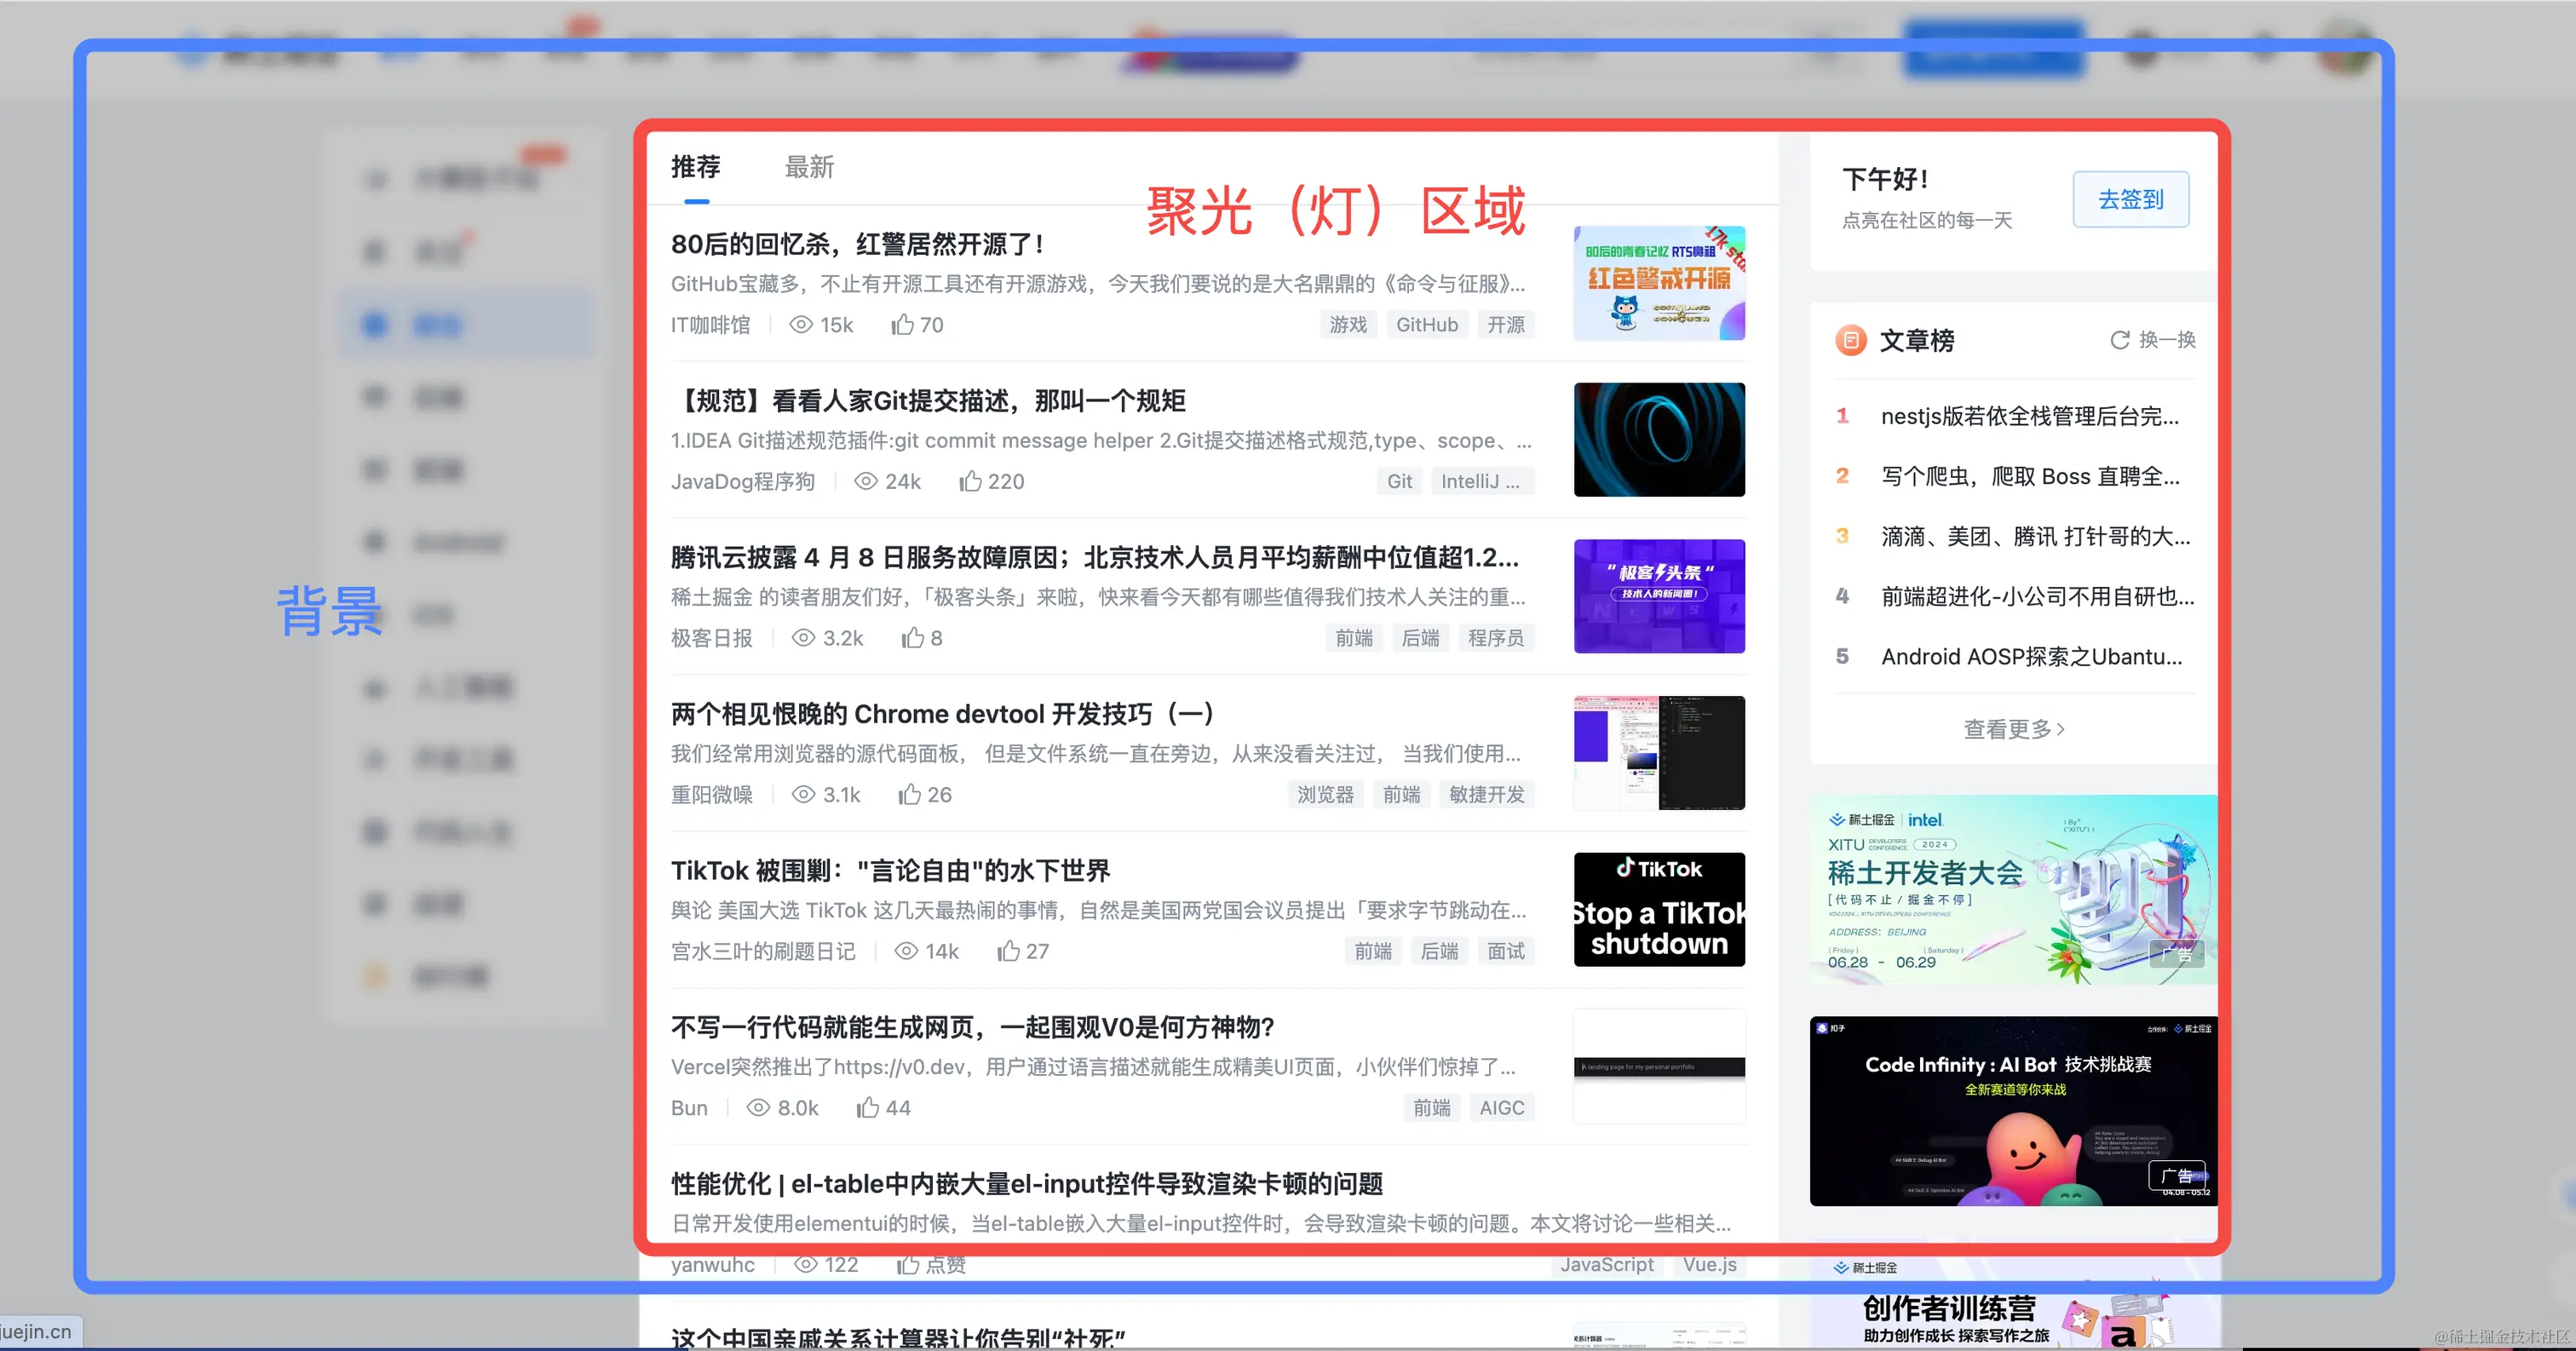Open the Code Infinity AI Bot 技术挑战赛 banner
Image resolution: width=2576 pixels, height=1351 pixels.
coord(2013,1111)
